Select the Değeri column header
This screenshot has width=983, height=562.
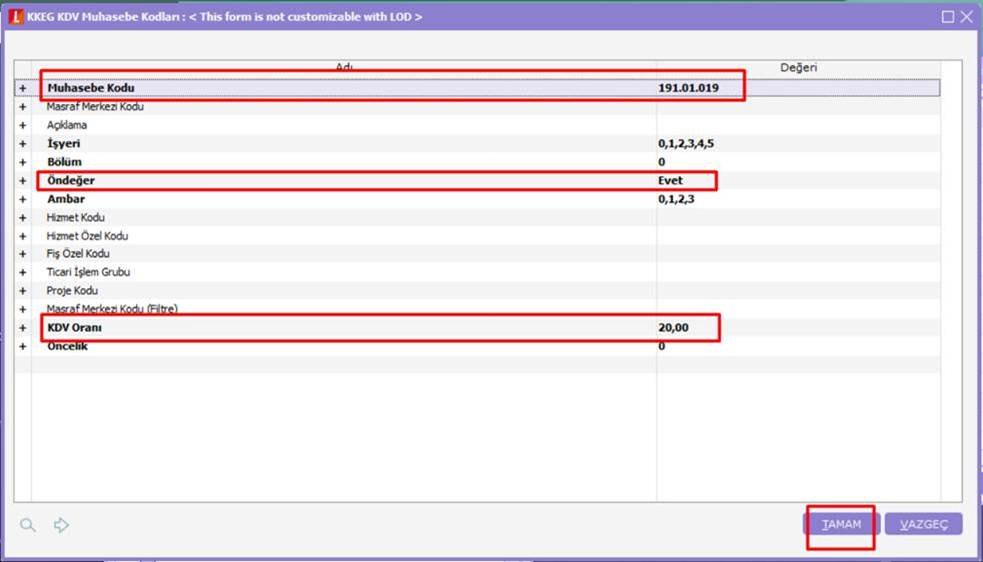pyautogui.click(x=798, y=67)
